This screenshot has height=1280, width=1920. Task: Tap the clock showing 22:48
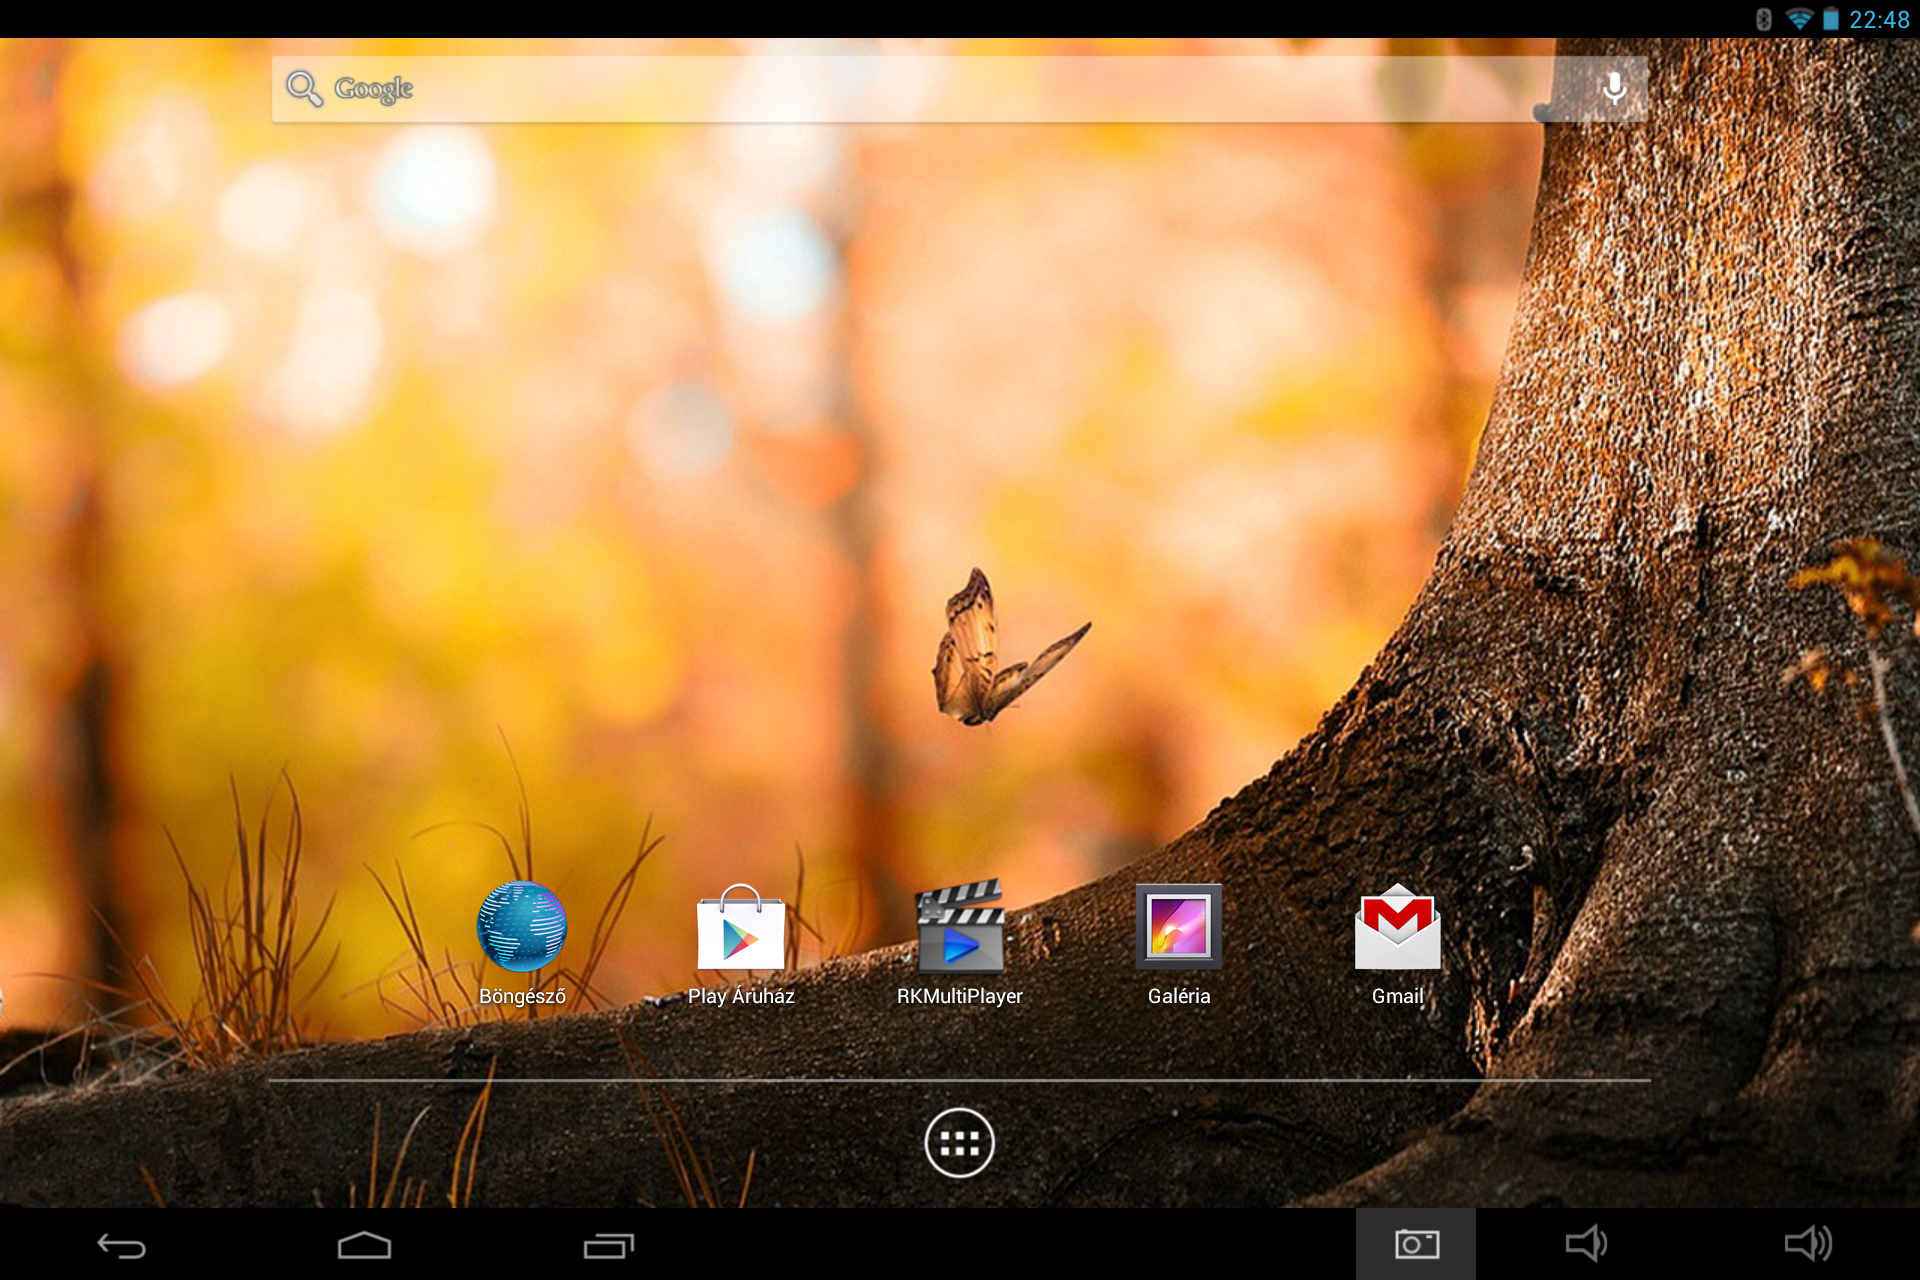pos(1879,19)
